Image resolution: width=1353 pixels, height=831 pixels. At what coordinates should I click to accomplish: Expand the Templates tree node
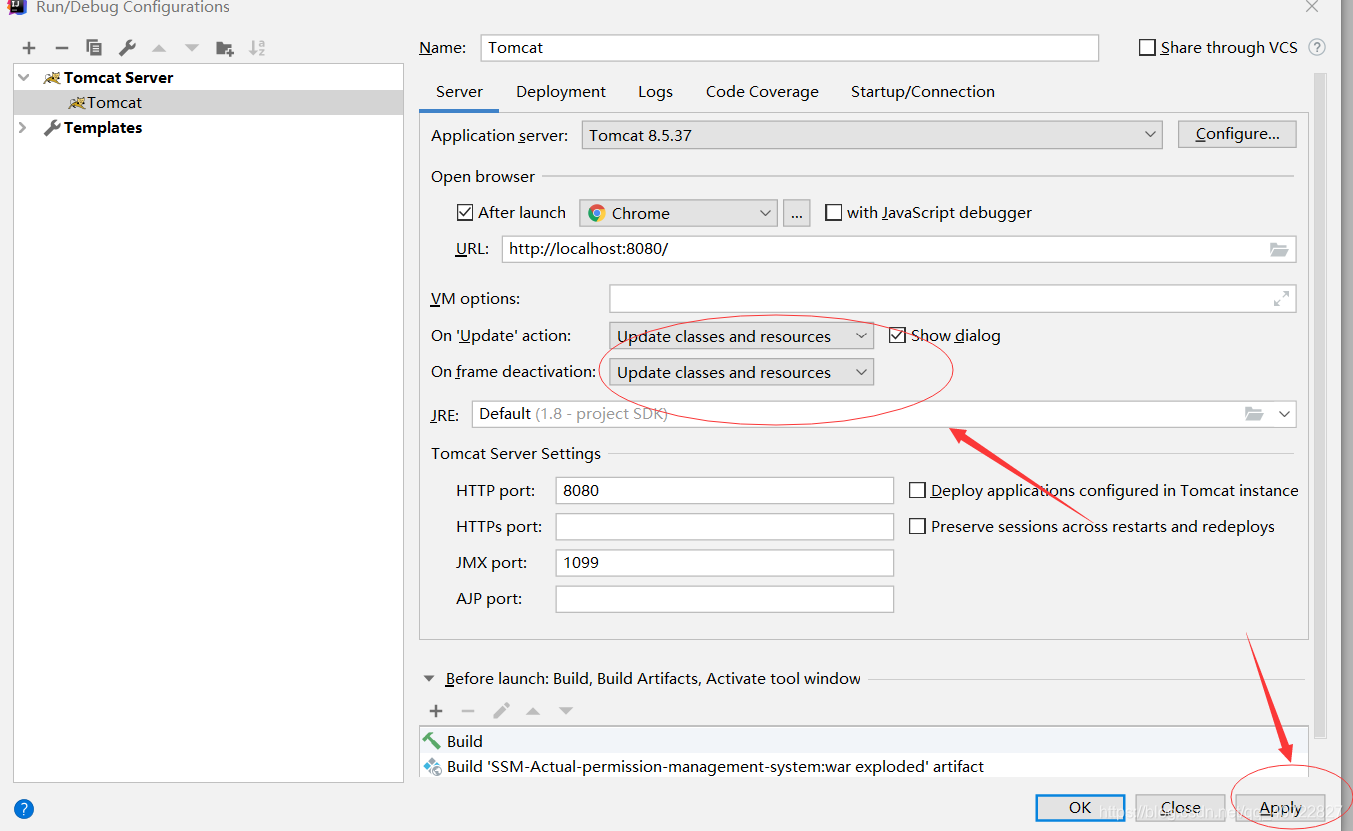click(23, 128)
